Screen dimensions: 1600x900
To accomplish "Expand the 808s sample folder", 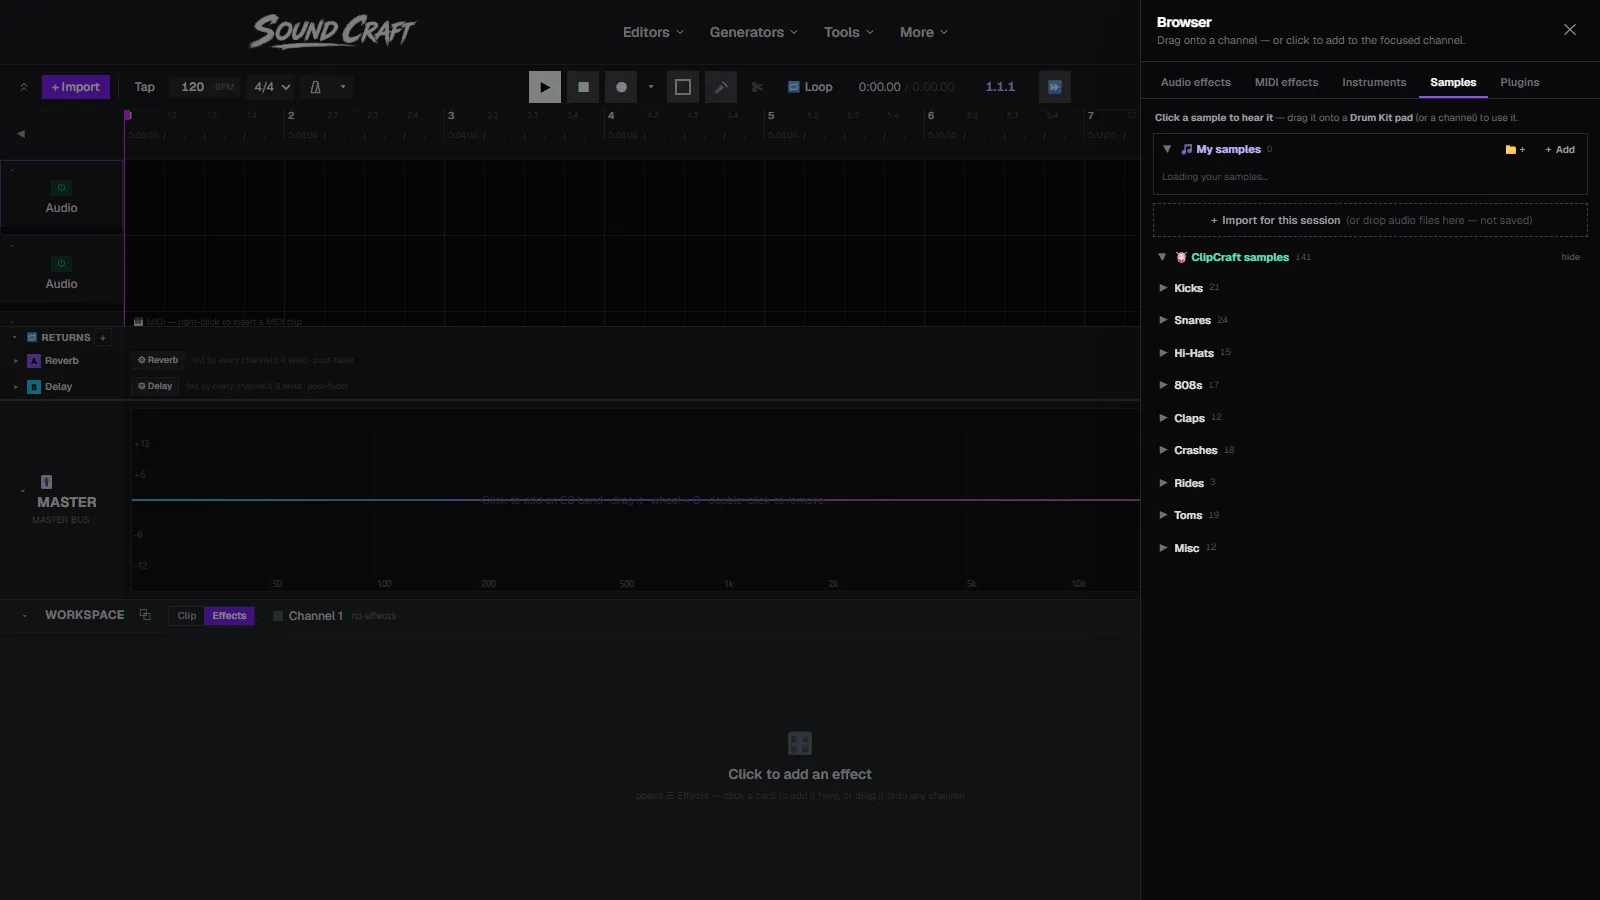I will coord(1163,385).
